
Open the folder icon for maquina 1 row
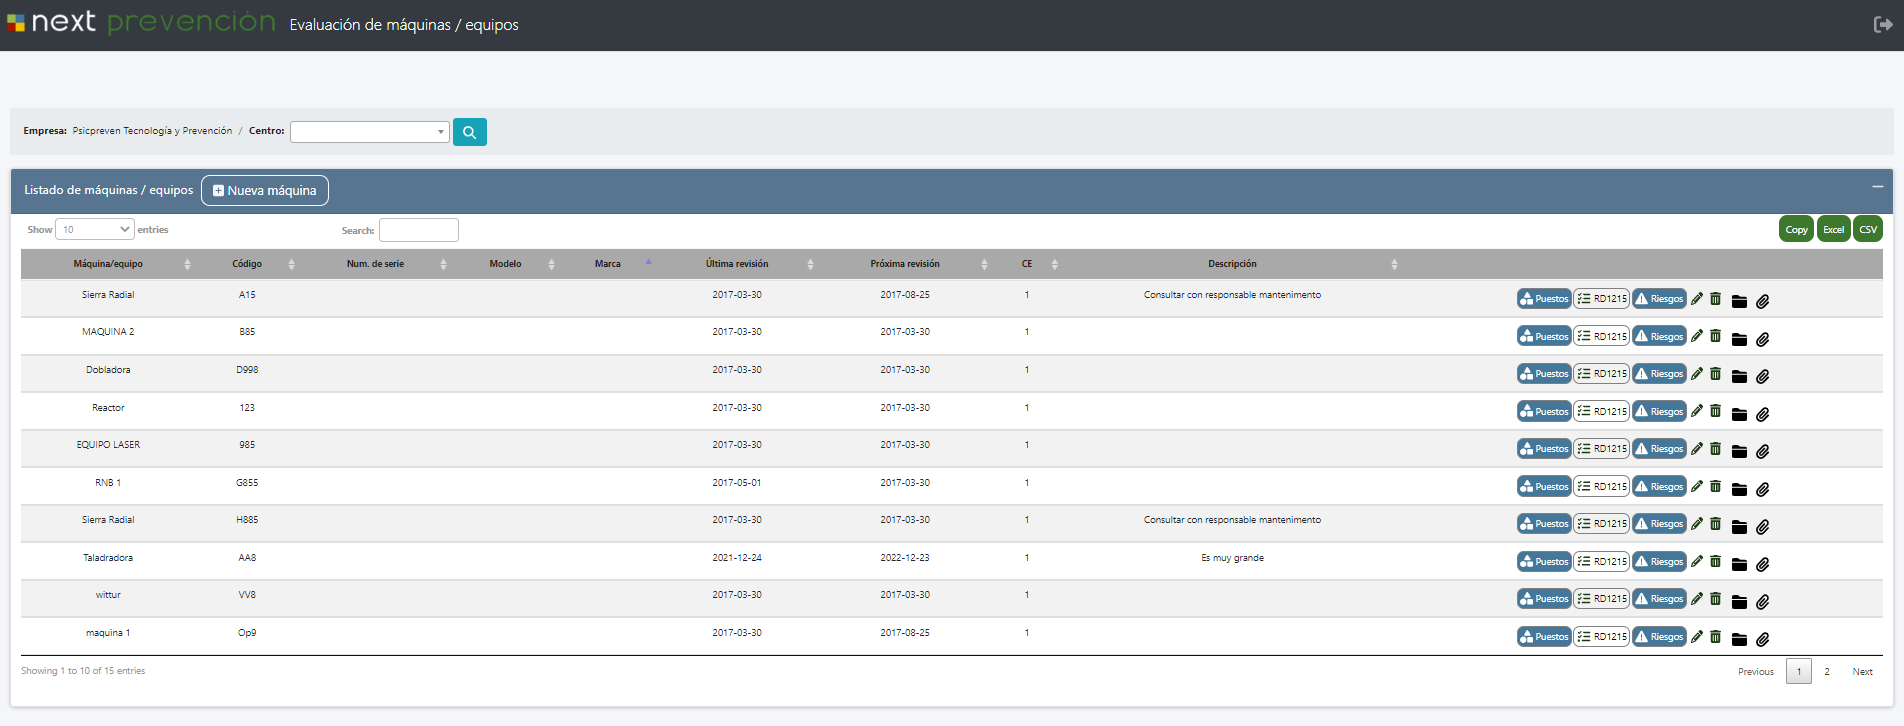[1739, 639]
